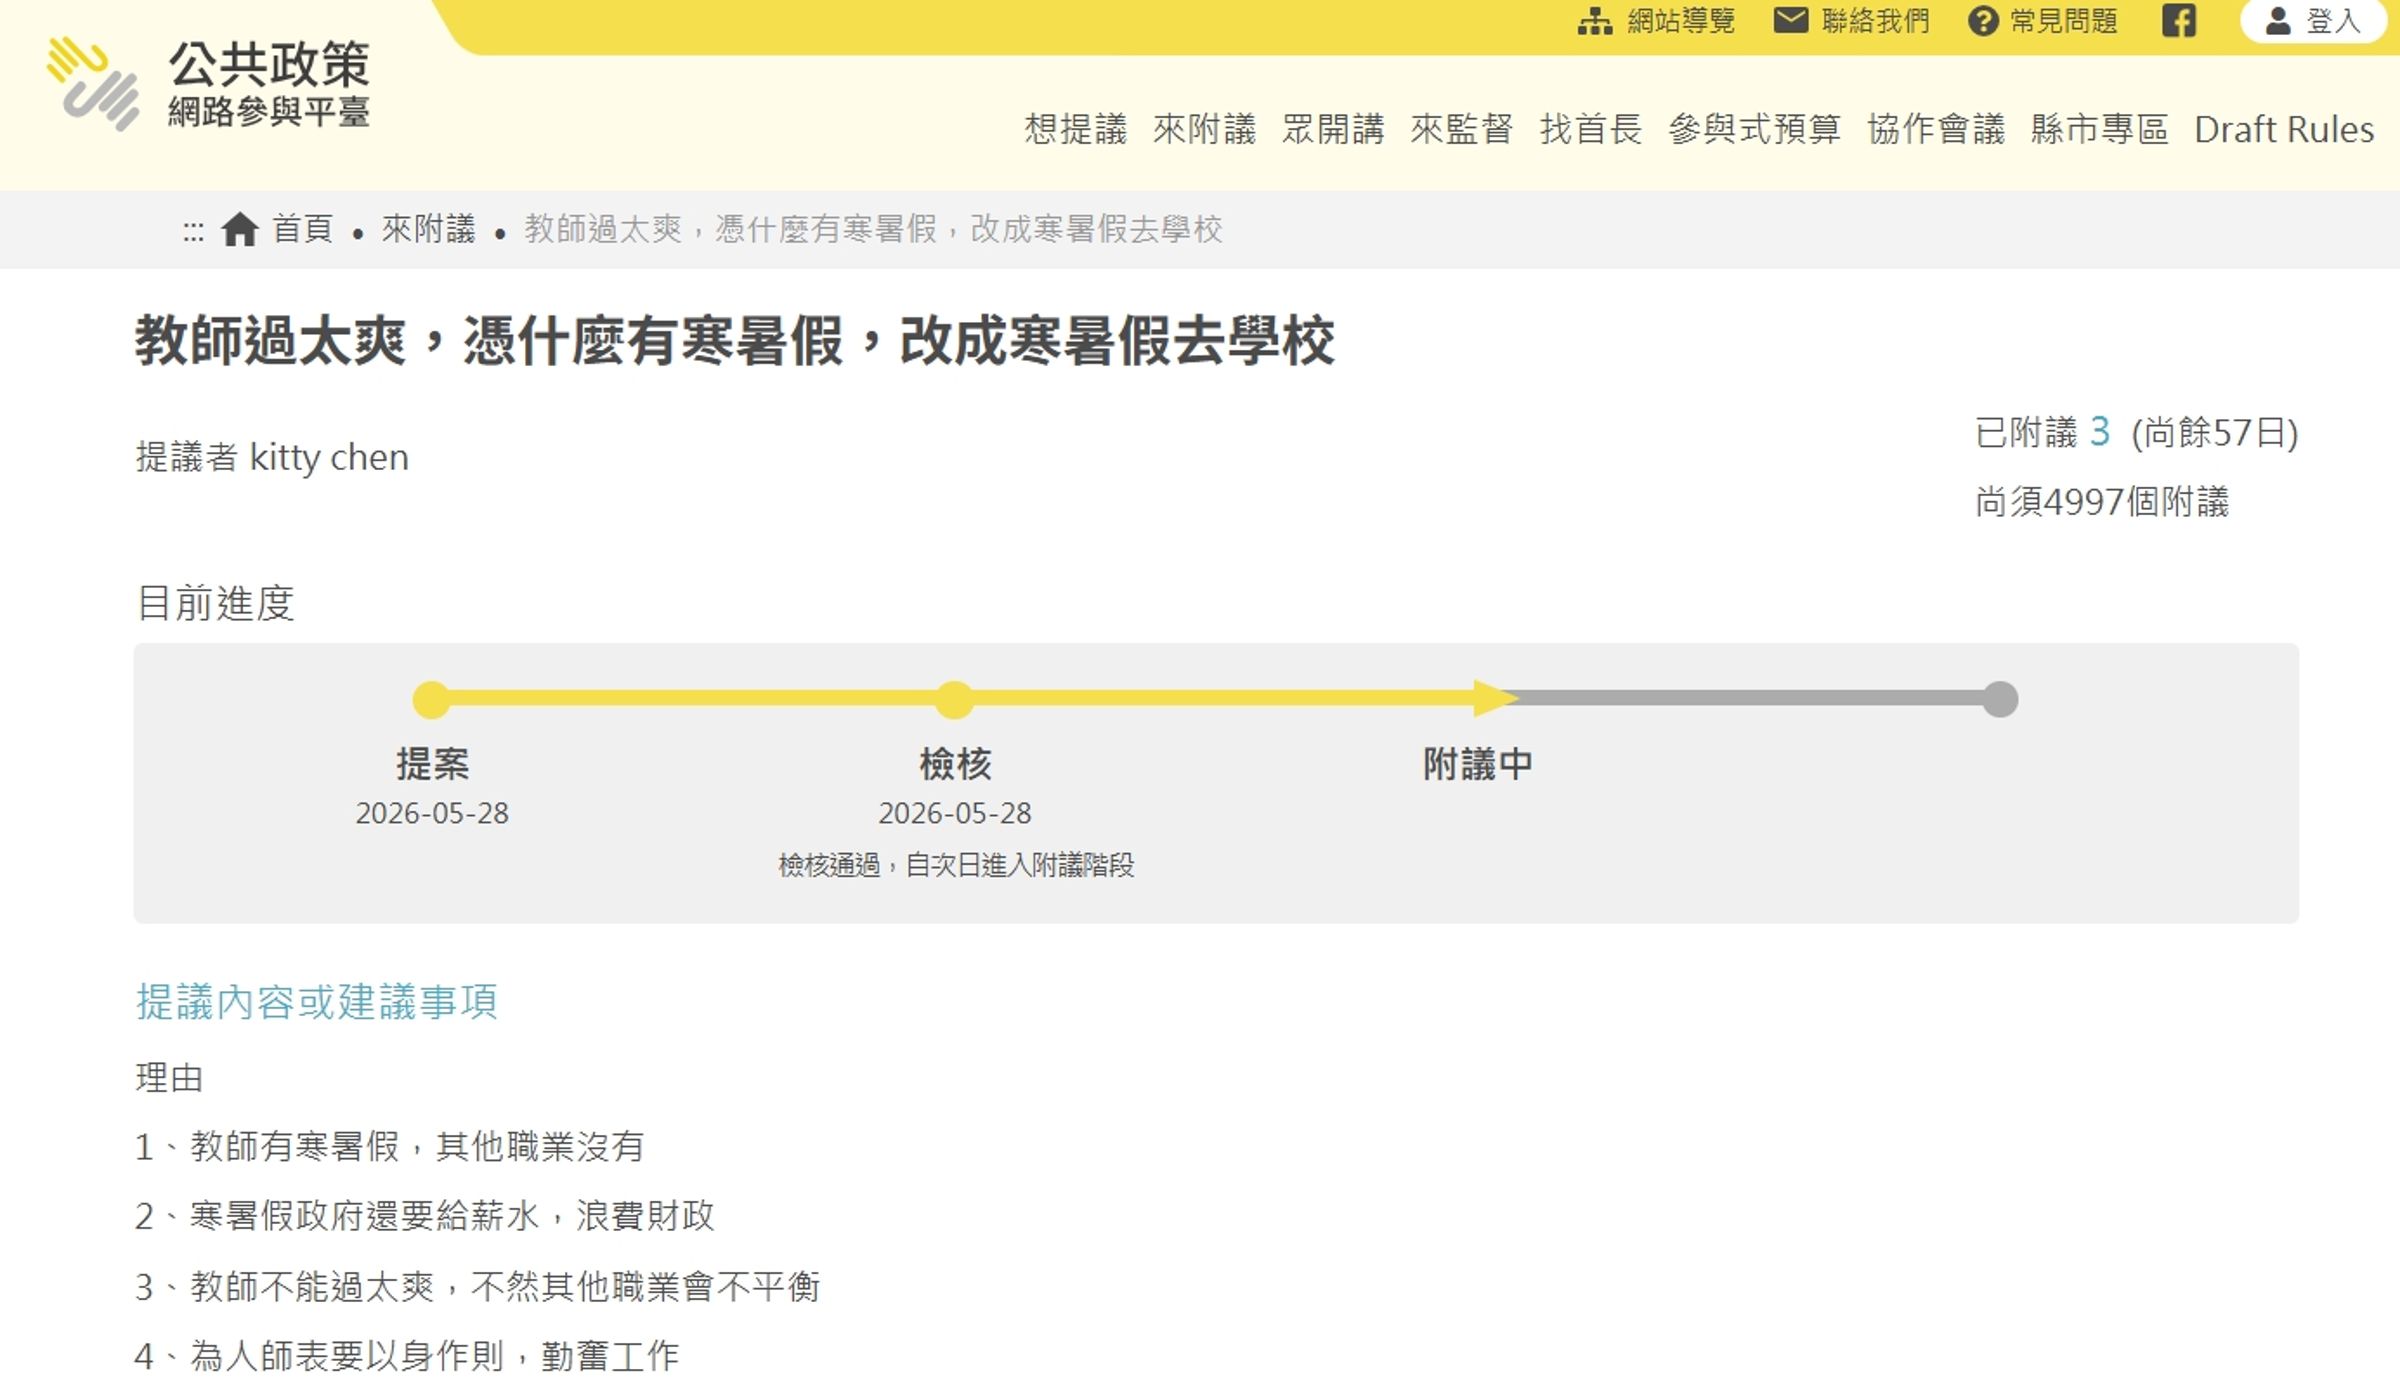Click the (尚餘57日) remaining days text
The width and height of the screenshot is (2400, 1397).
pos(2215,433)
